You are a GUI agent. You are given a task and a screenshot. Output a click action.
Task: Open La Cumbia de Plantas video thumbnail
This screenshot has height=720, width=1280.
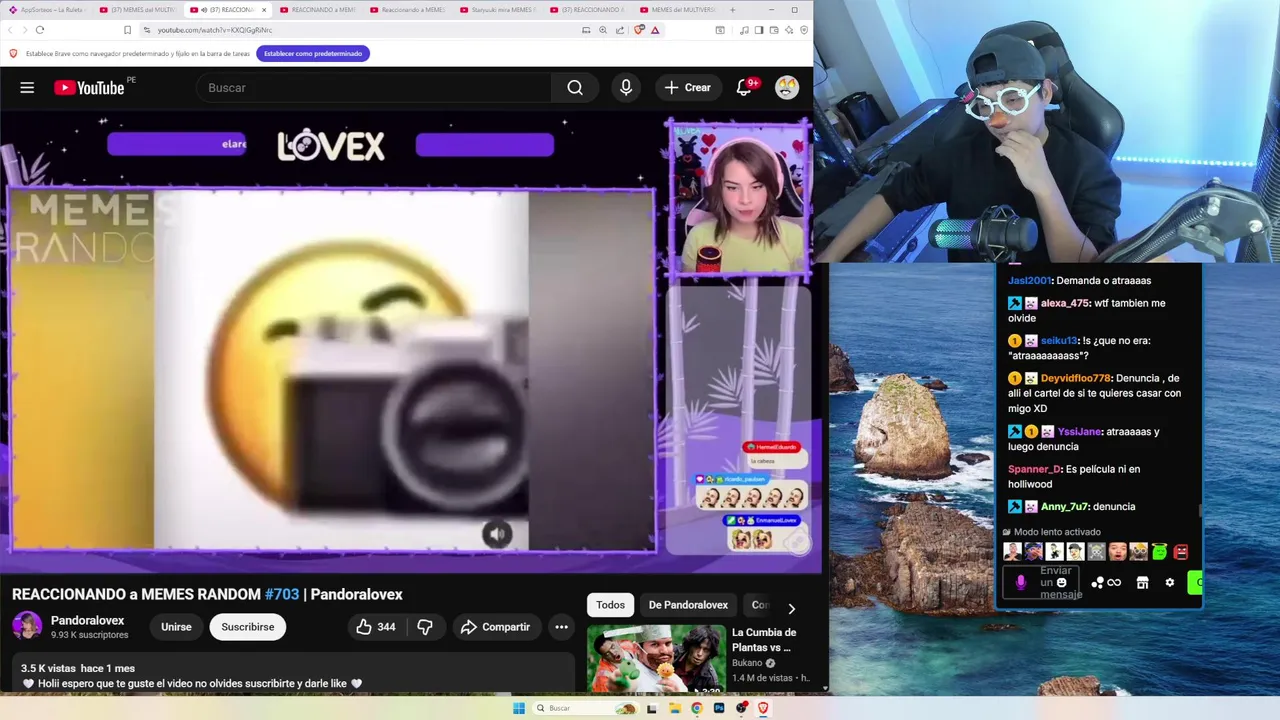[x=656, y=659]
